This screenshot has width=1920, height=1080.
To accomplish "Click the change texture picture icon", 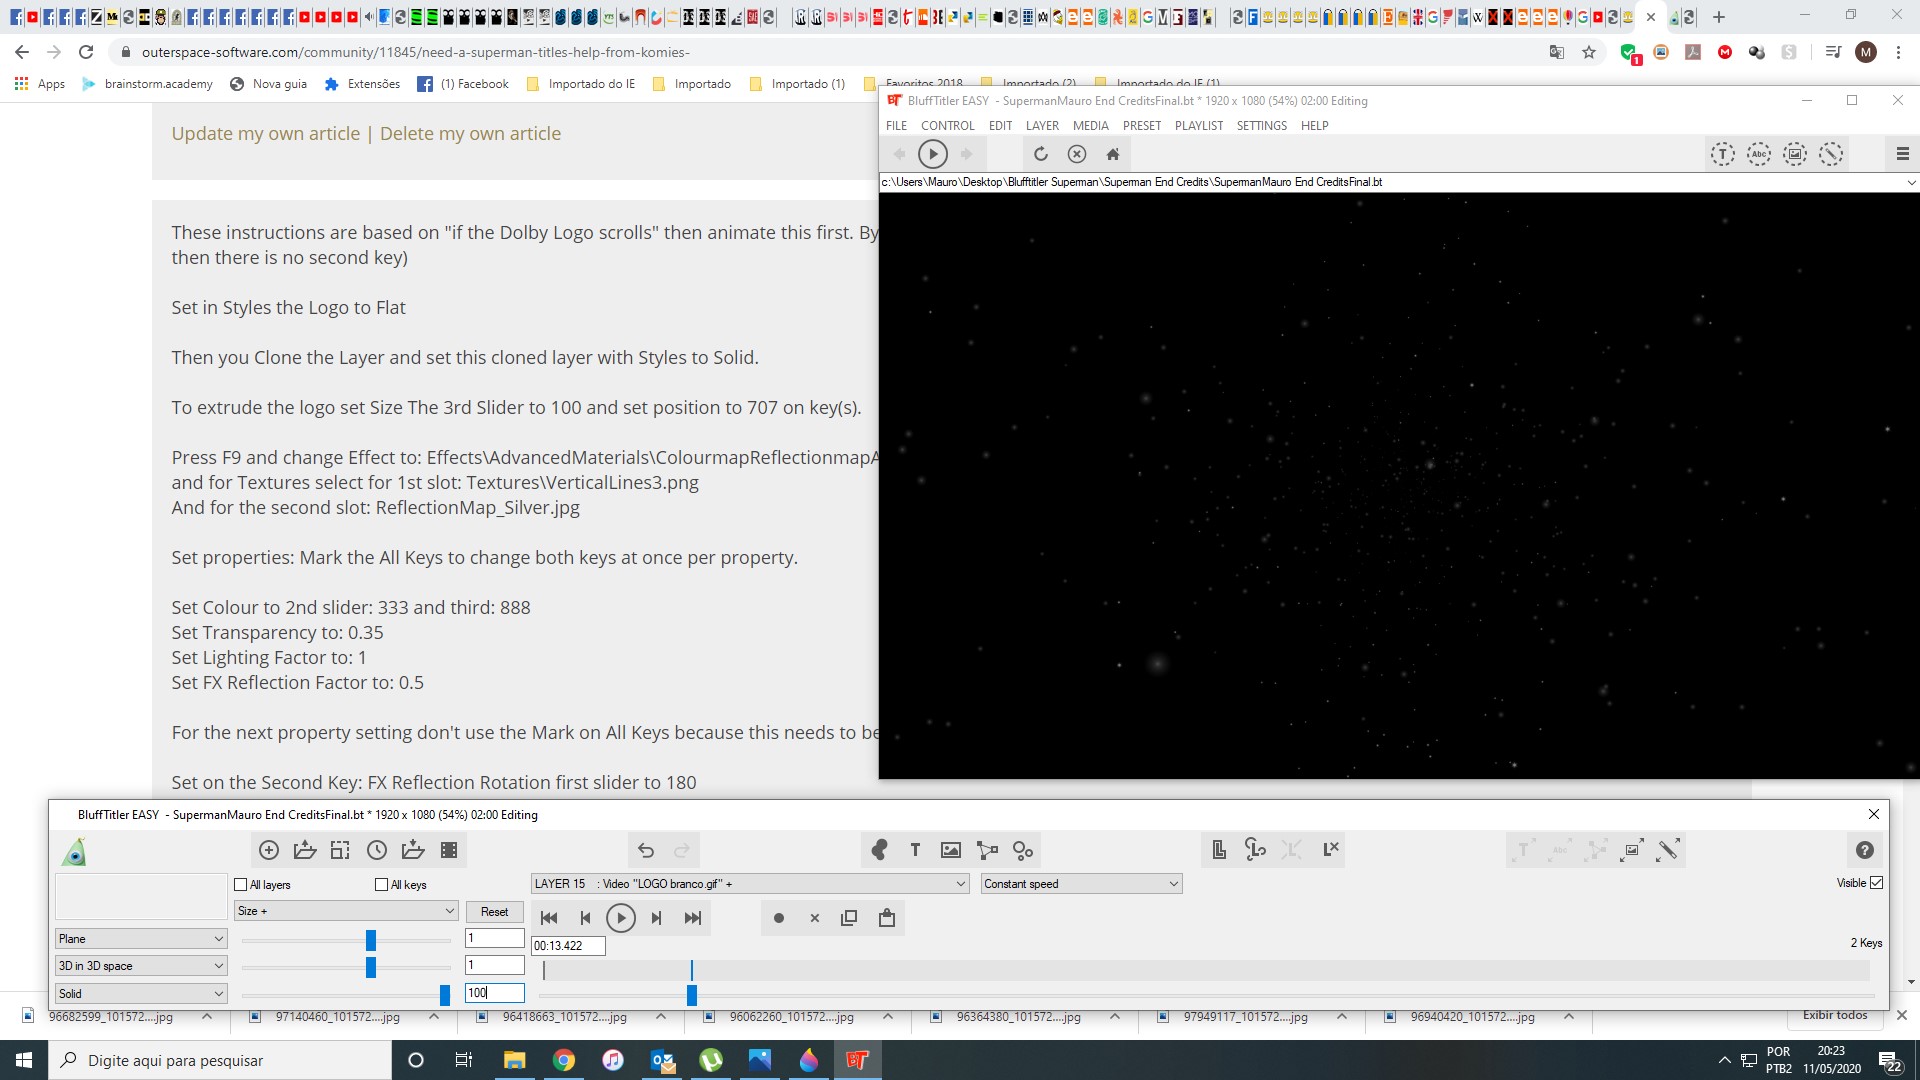I will point(951,850).
